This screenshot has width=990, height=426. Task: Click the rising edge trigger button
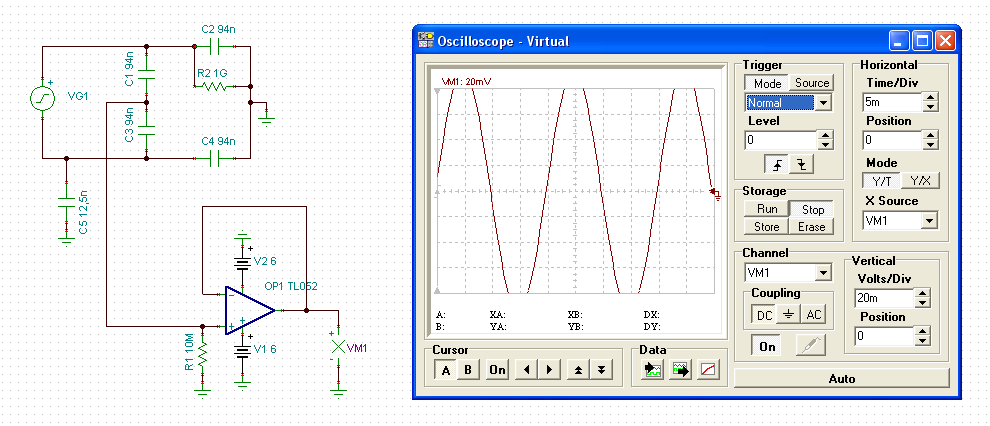point(777,165)
